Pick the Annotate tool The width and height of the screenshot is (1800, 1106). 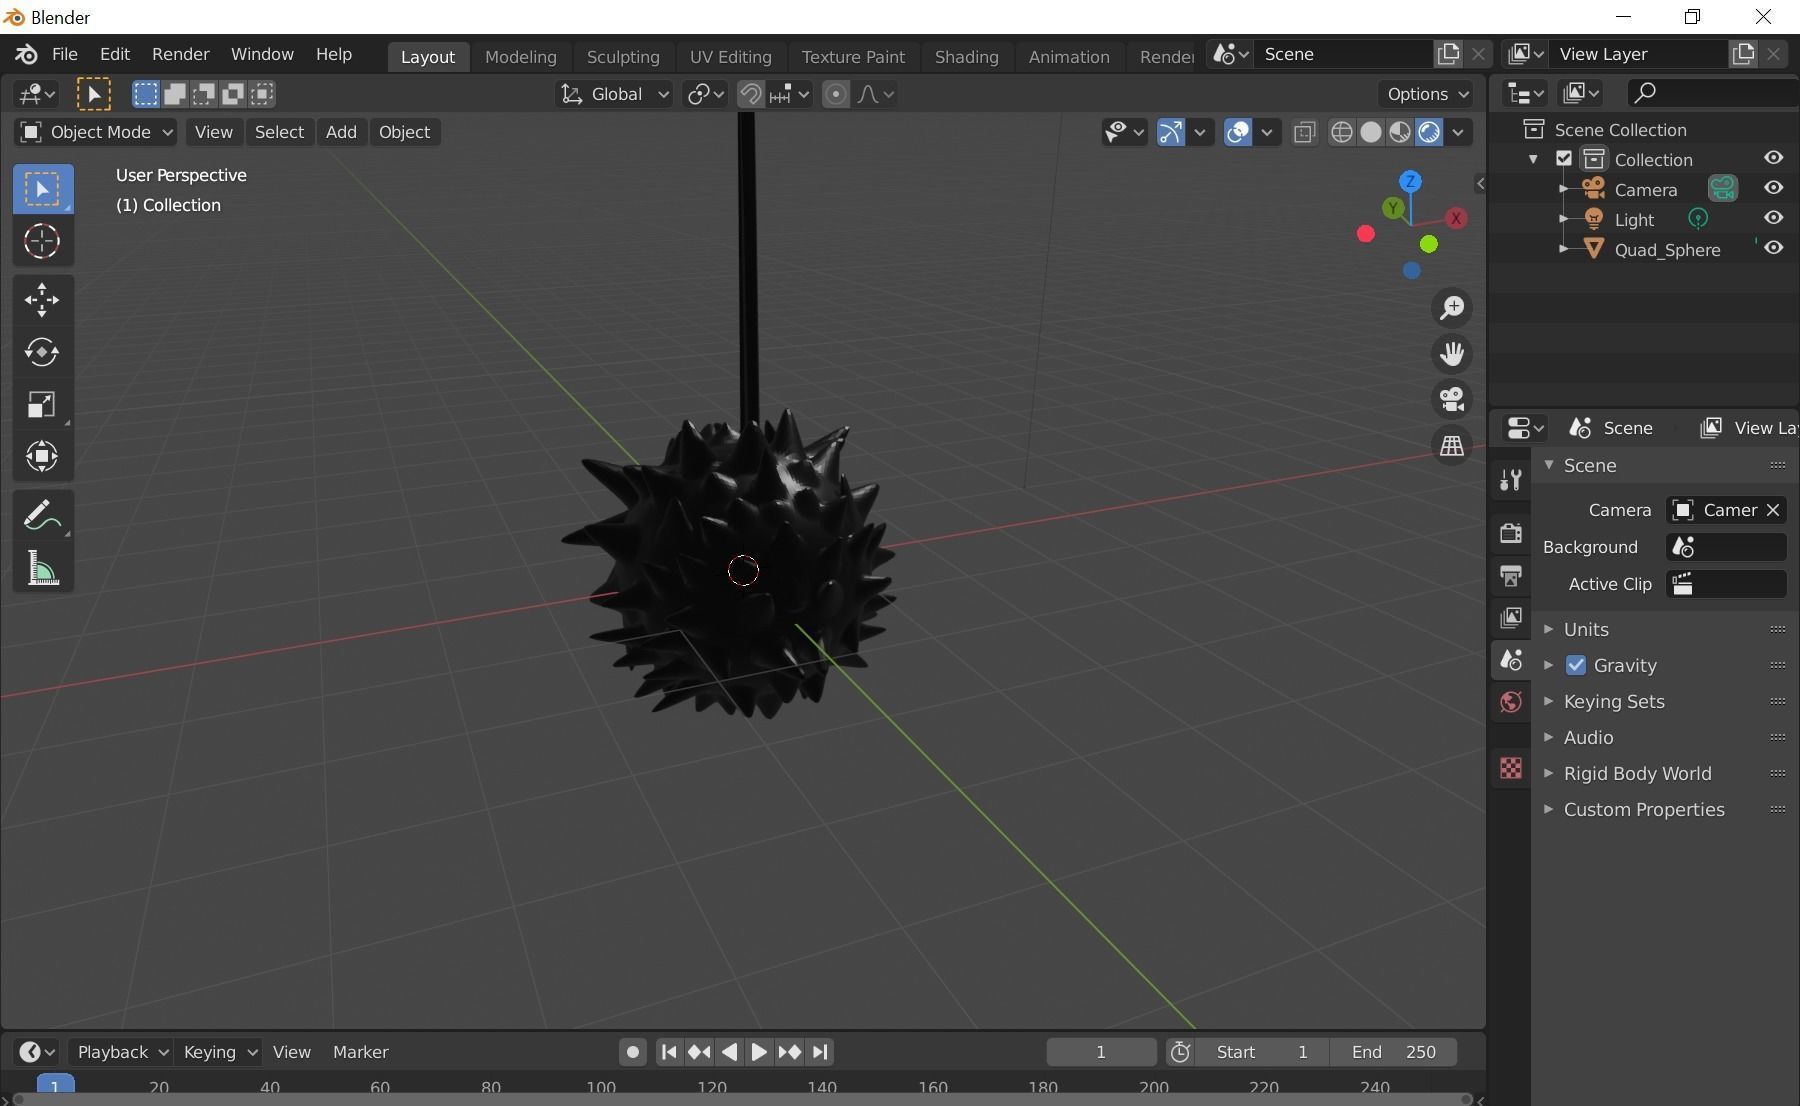click(42, 513)
